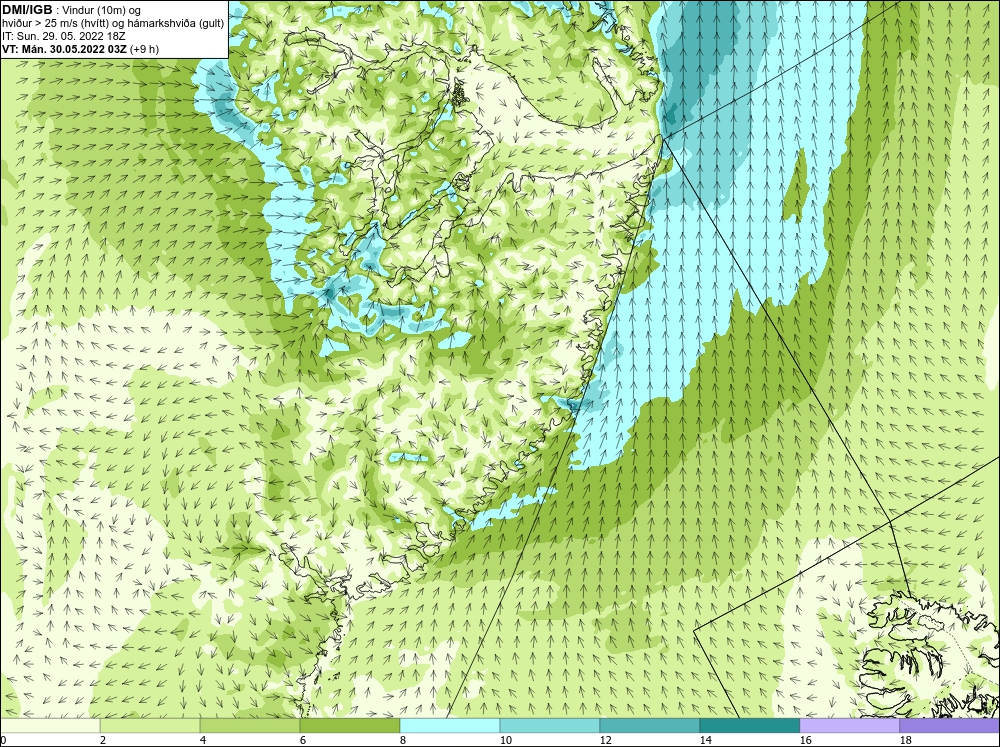Image resolution: width=1000 pixels, height=747 pixels.
Task: Click the DMI/IGB title text
Action: (27, 10)
